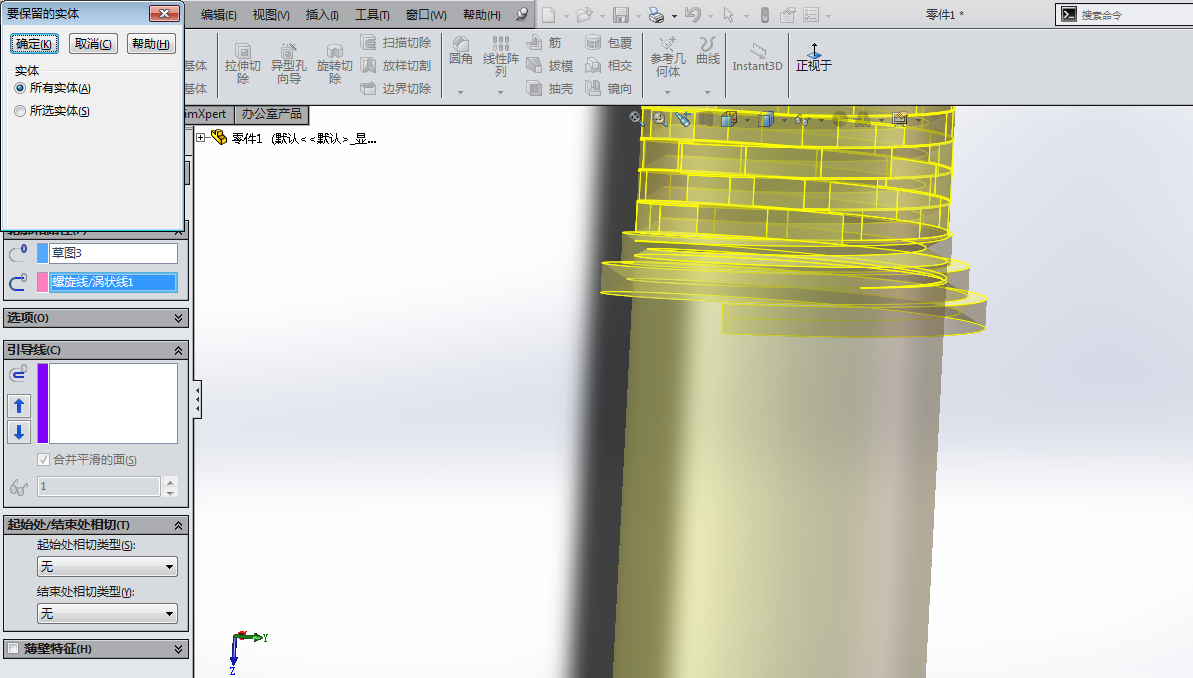
Task: Open the 参考几何体 dropdown arrow
Action: point(667,93)
